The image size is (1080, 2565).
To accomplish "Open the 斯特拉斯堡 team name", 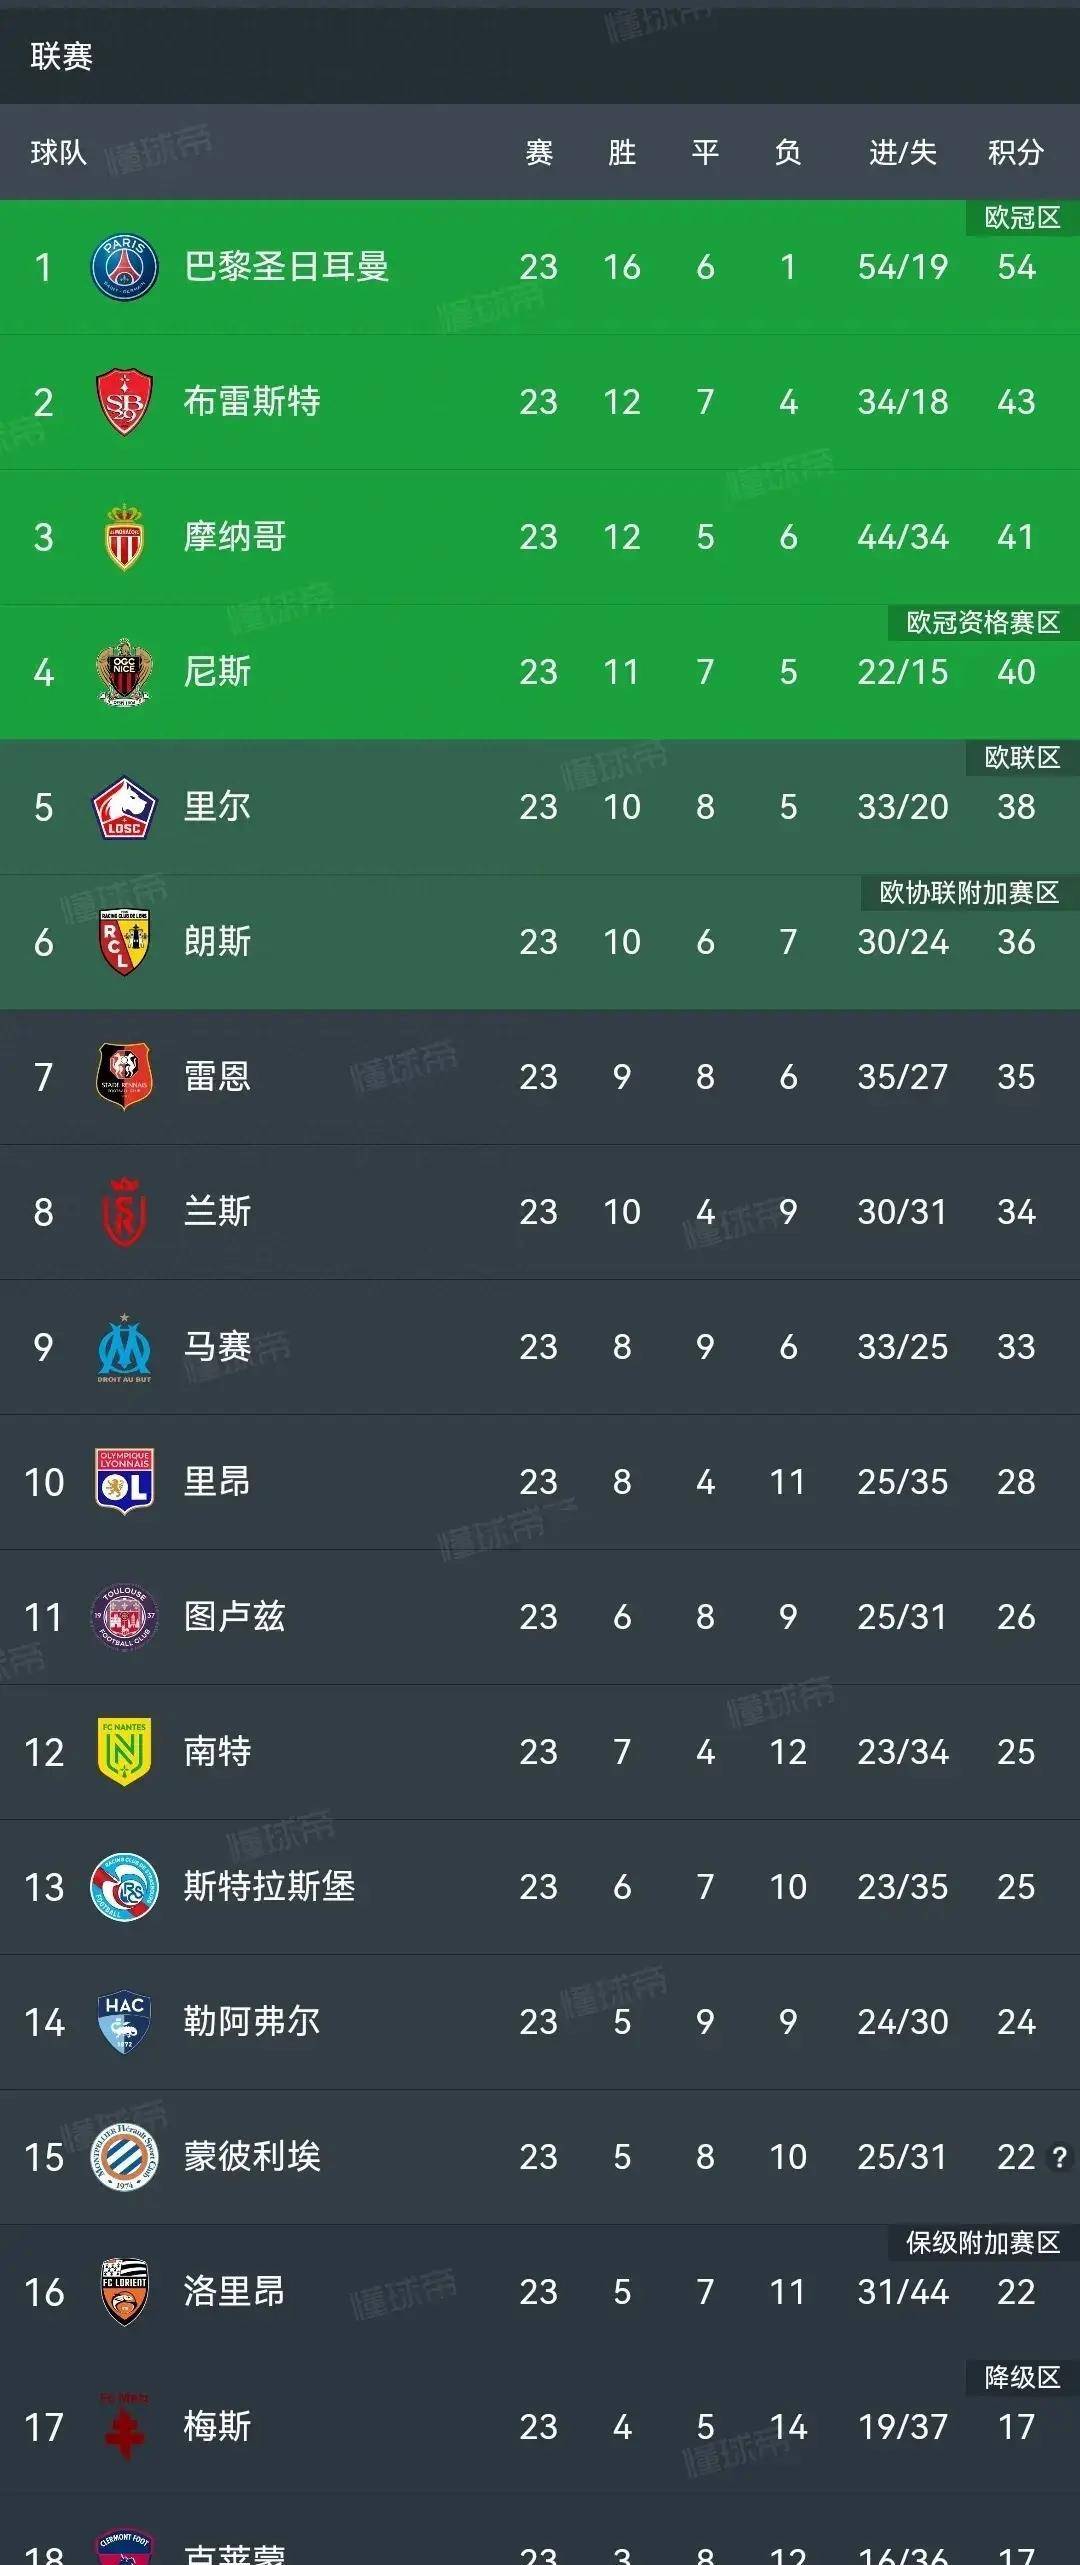I will pos(269,1887).
